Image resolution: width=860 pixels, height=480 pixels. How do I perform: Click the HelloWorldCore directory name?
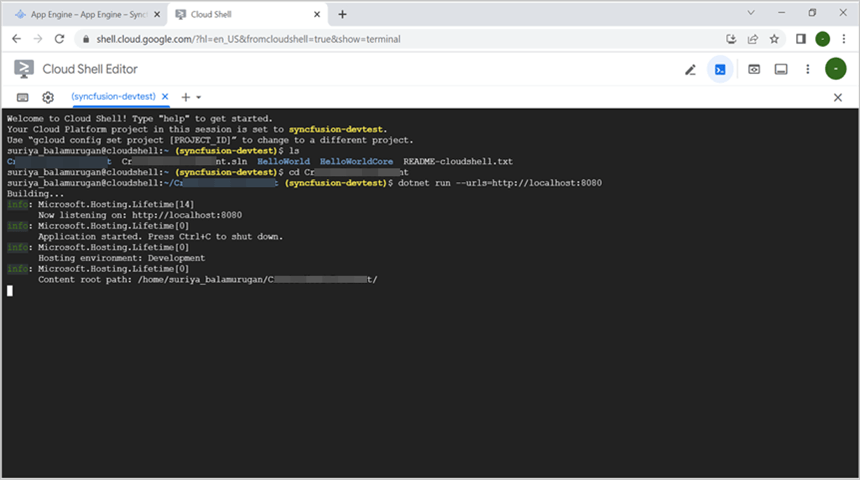point(357,161)
